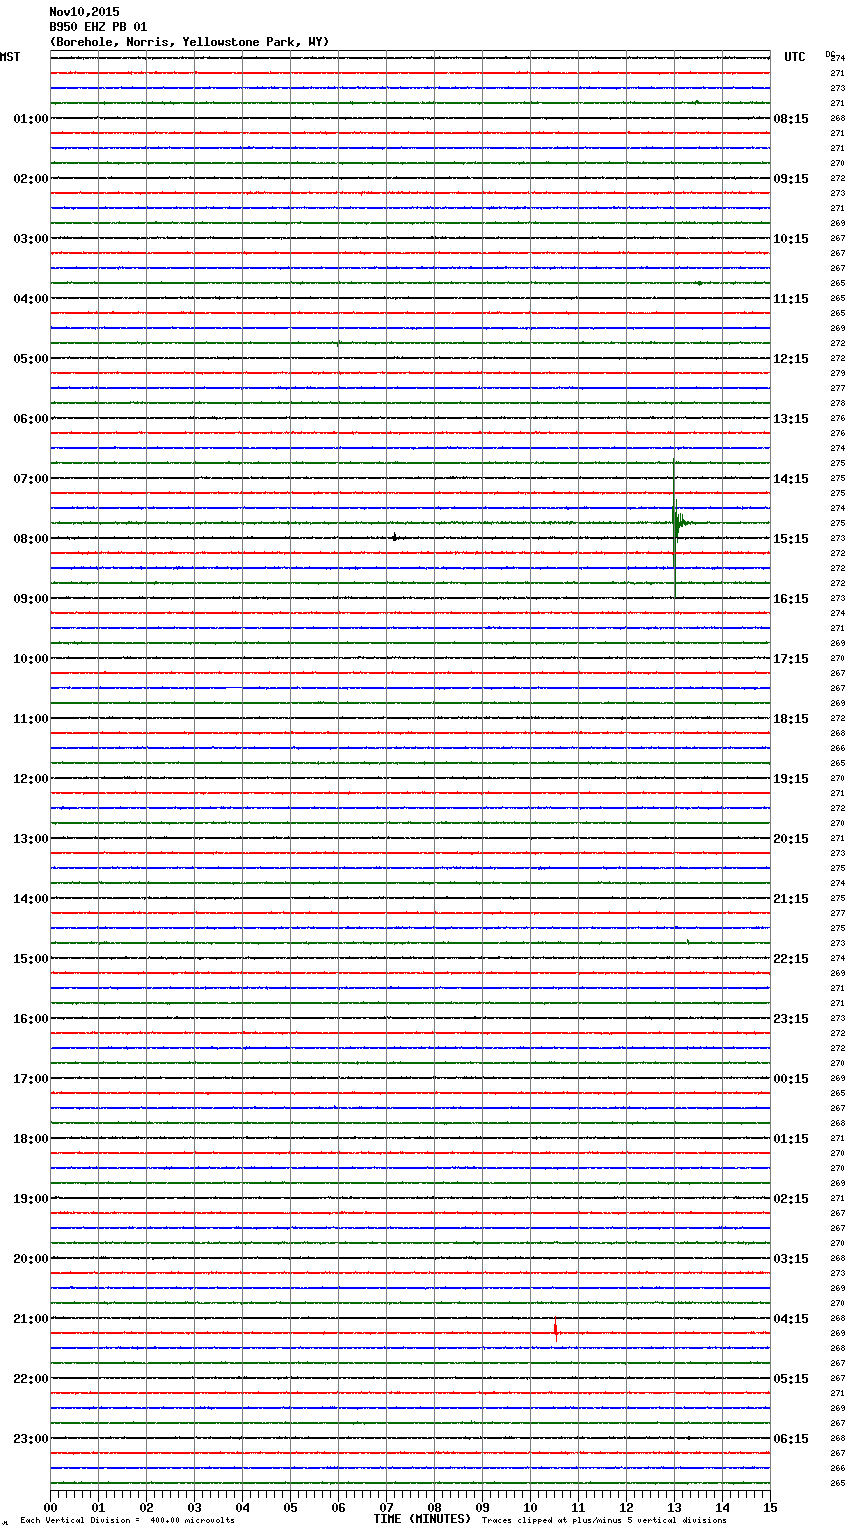This screenshot has width=850, height=1534.
Task: Click the 21:00 MST hour label
Action: tap(31, 1318)
